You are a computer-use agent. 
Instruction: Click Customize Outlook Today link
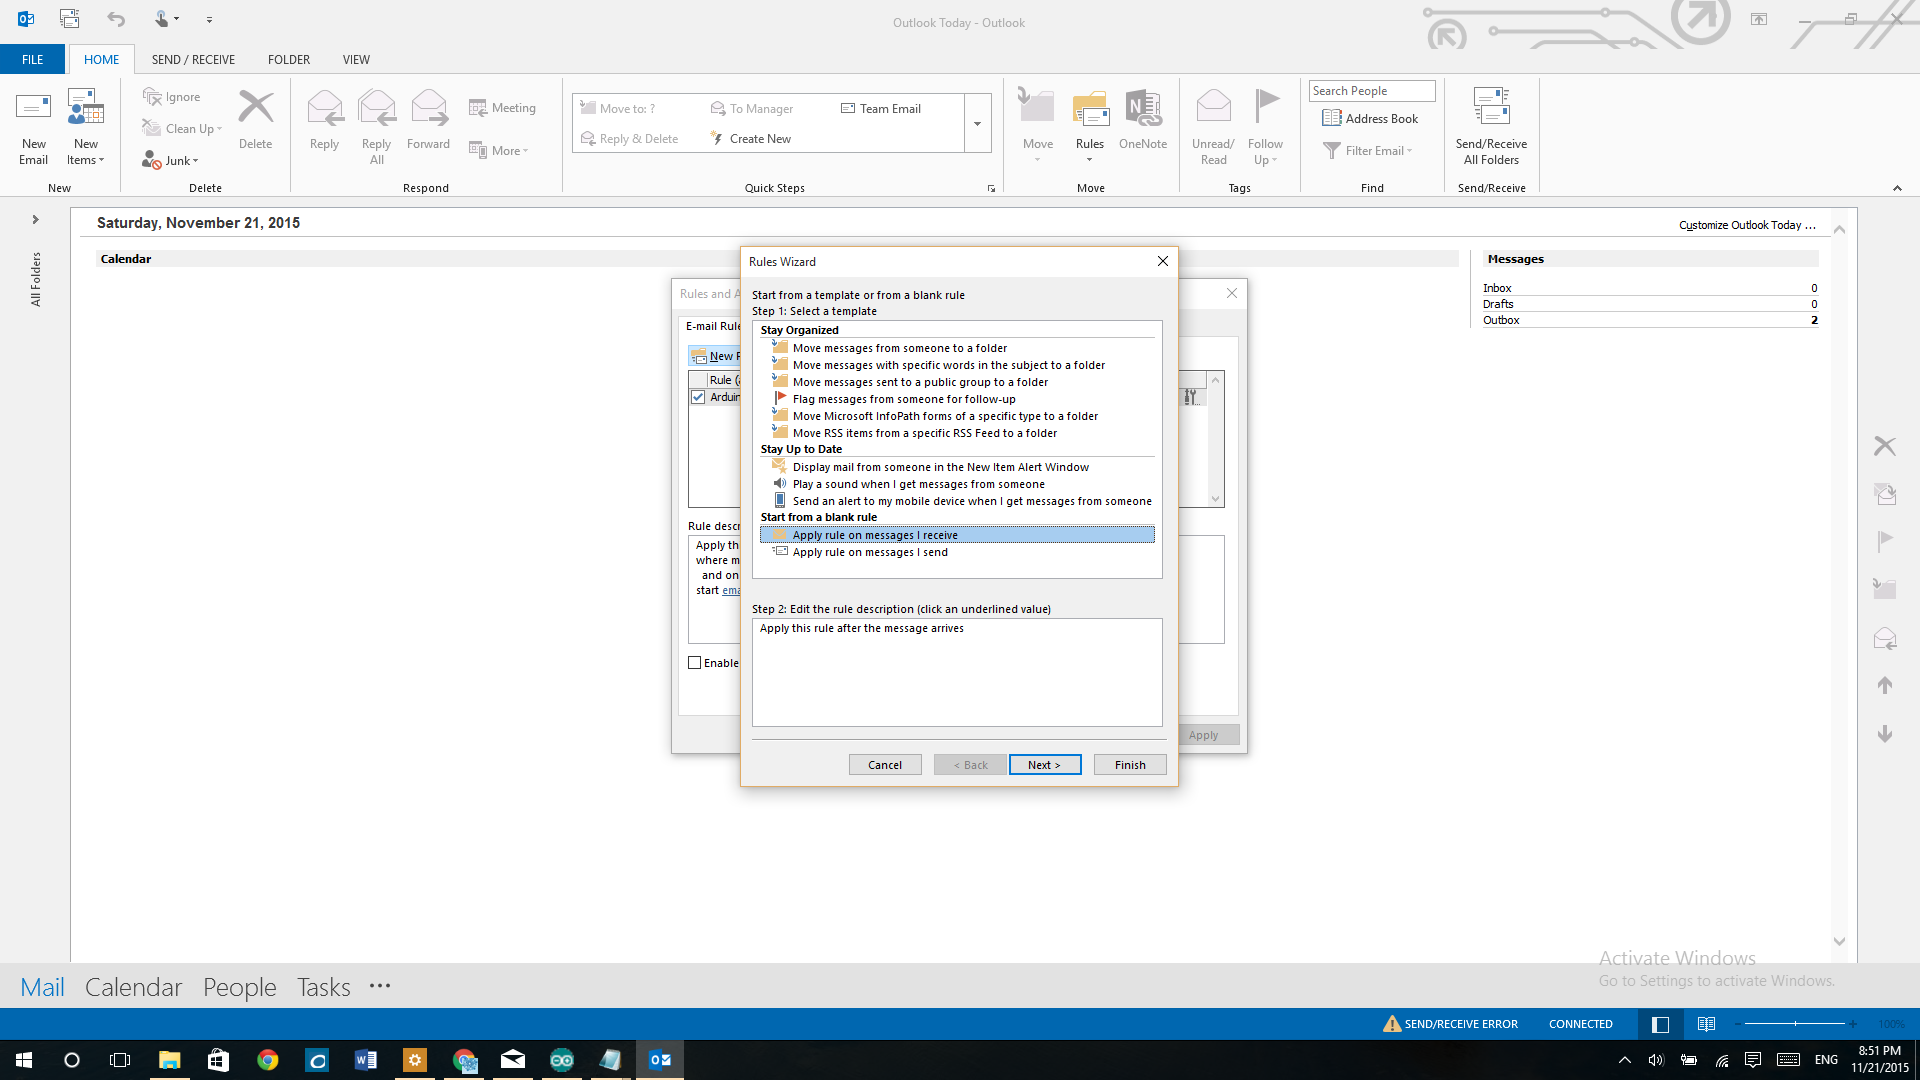point(1746,225)
